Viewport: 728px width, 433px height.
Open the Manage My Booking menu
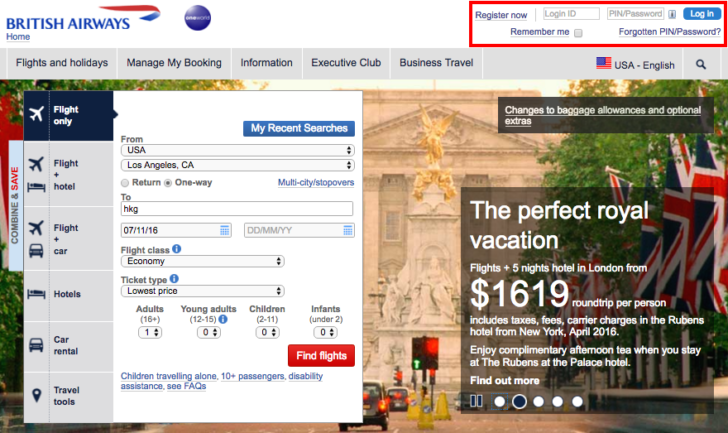pos(174,63)
